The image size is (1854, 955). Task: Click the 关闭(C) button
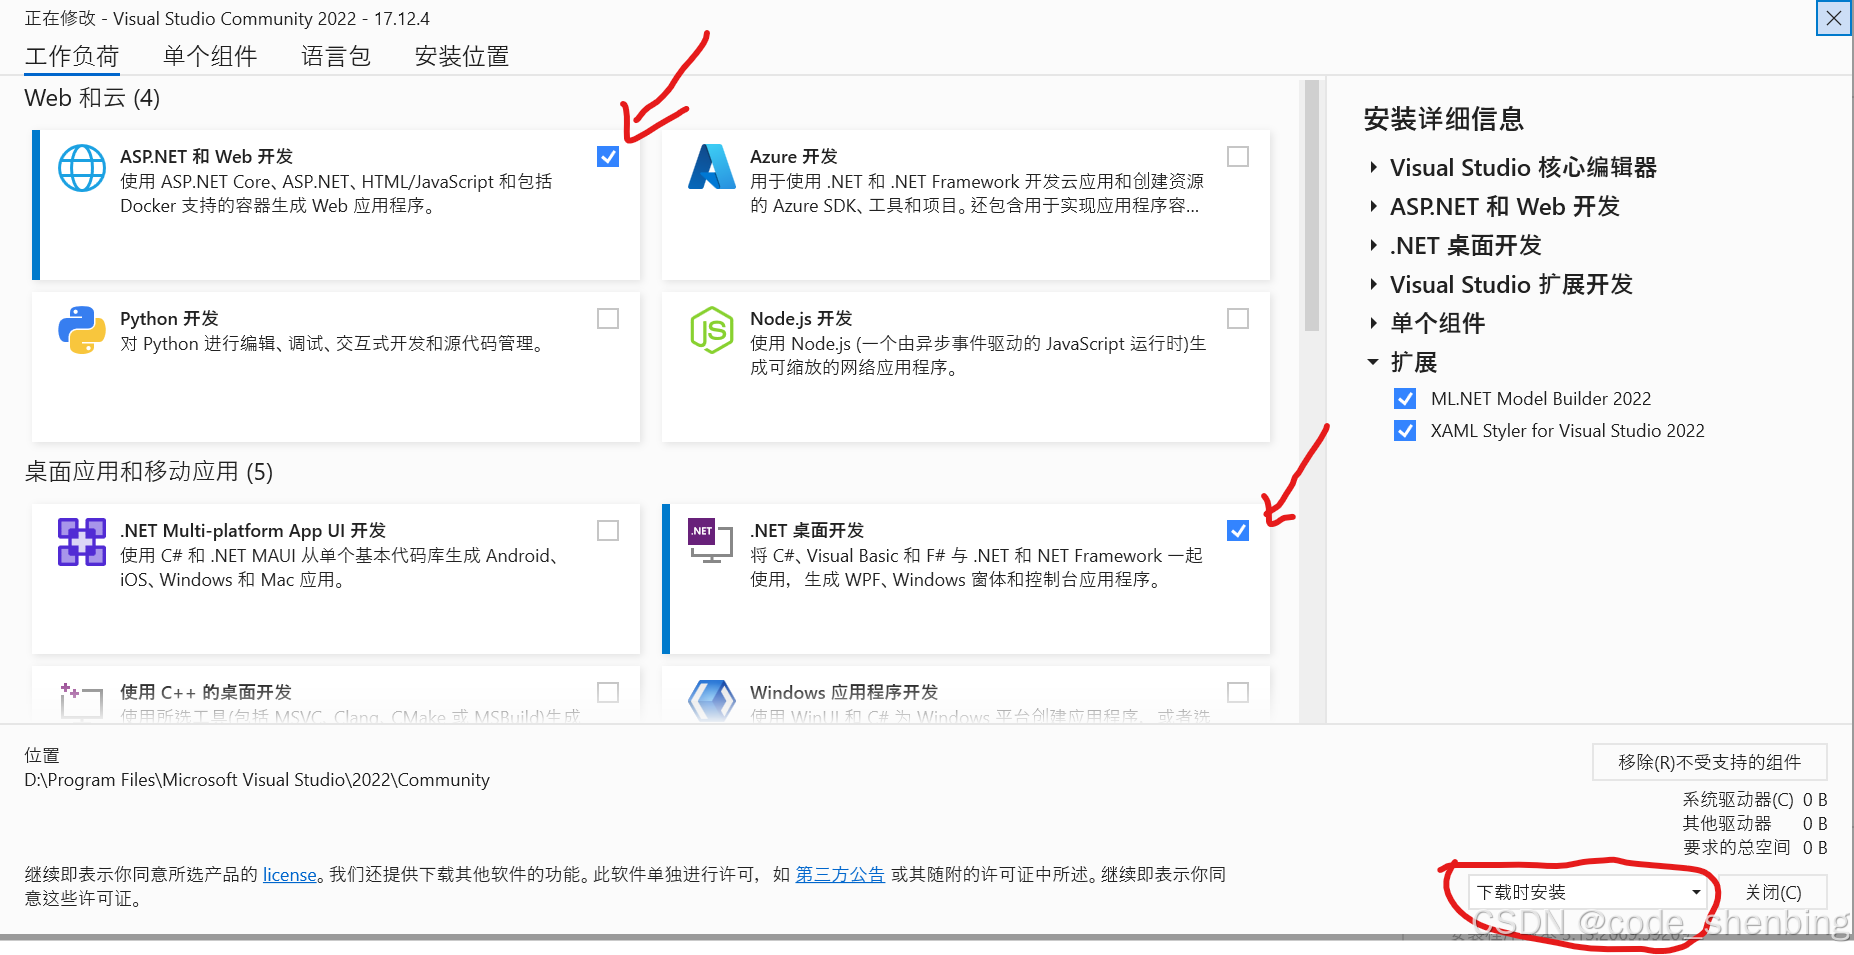1773,893
